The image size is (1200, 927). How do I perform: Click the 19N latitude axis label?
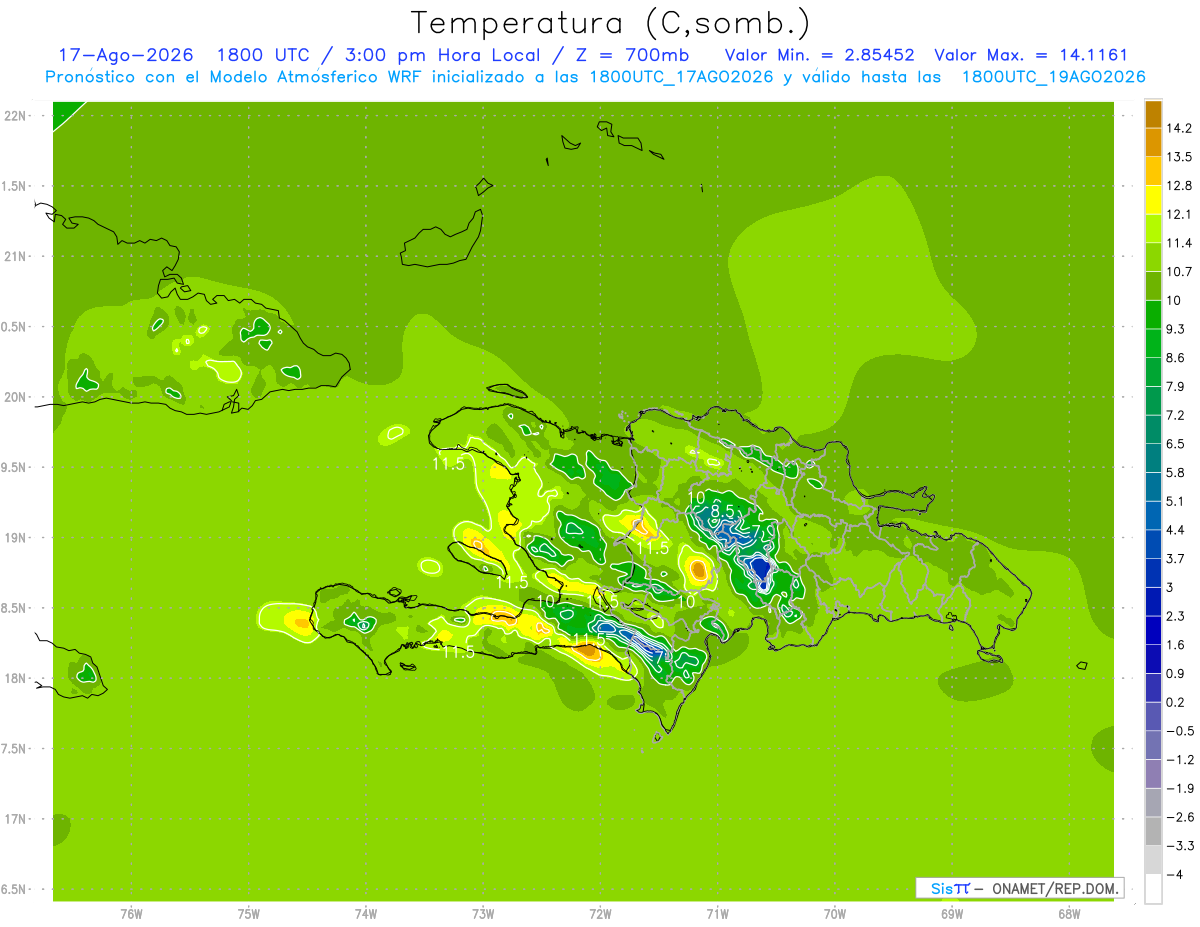pos(14,538)
